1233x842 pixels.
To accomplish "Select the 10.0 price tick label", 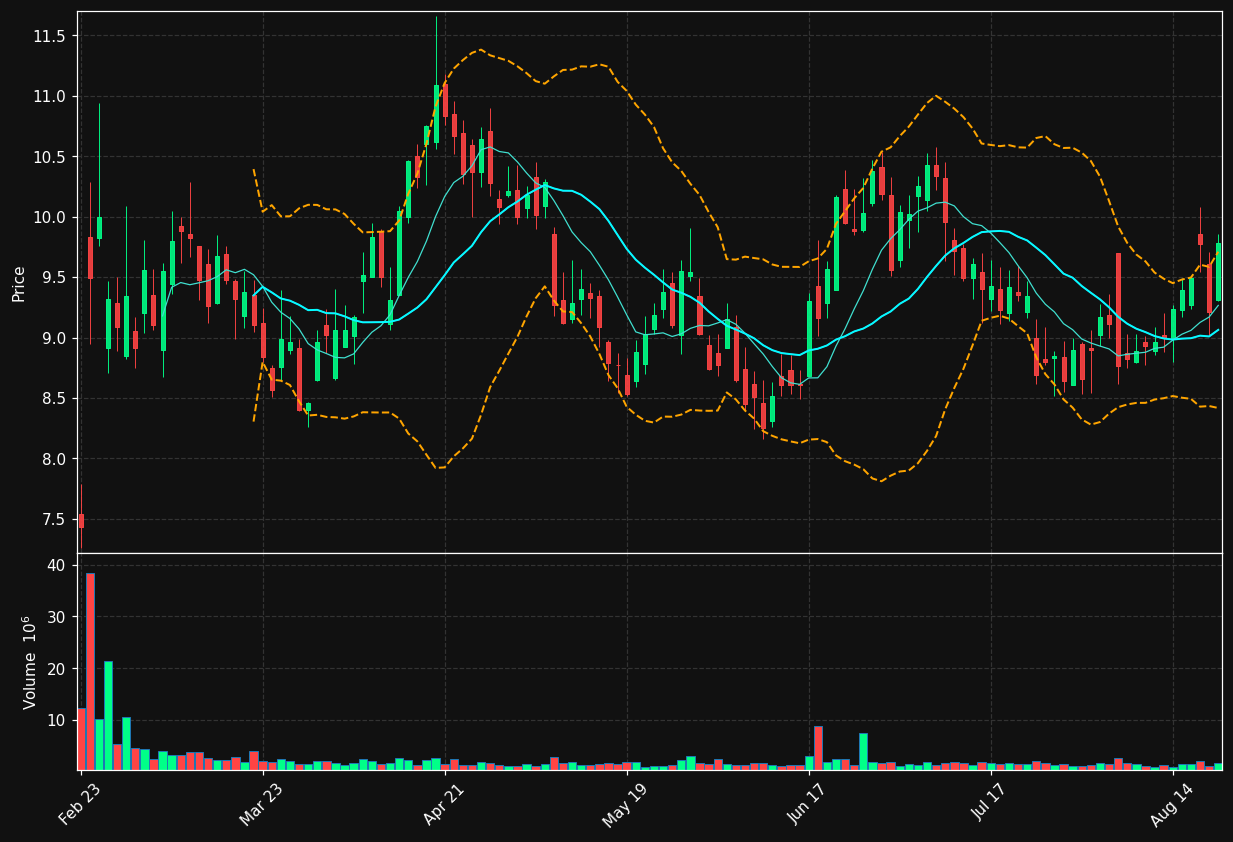I will pyautogui.click(x=49, y=218).
